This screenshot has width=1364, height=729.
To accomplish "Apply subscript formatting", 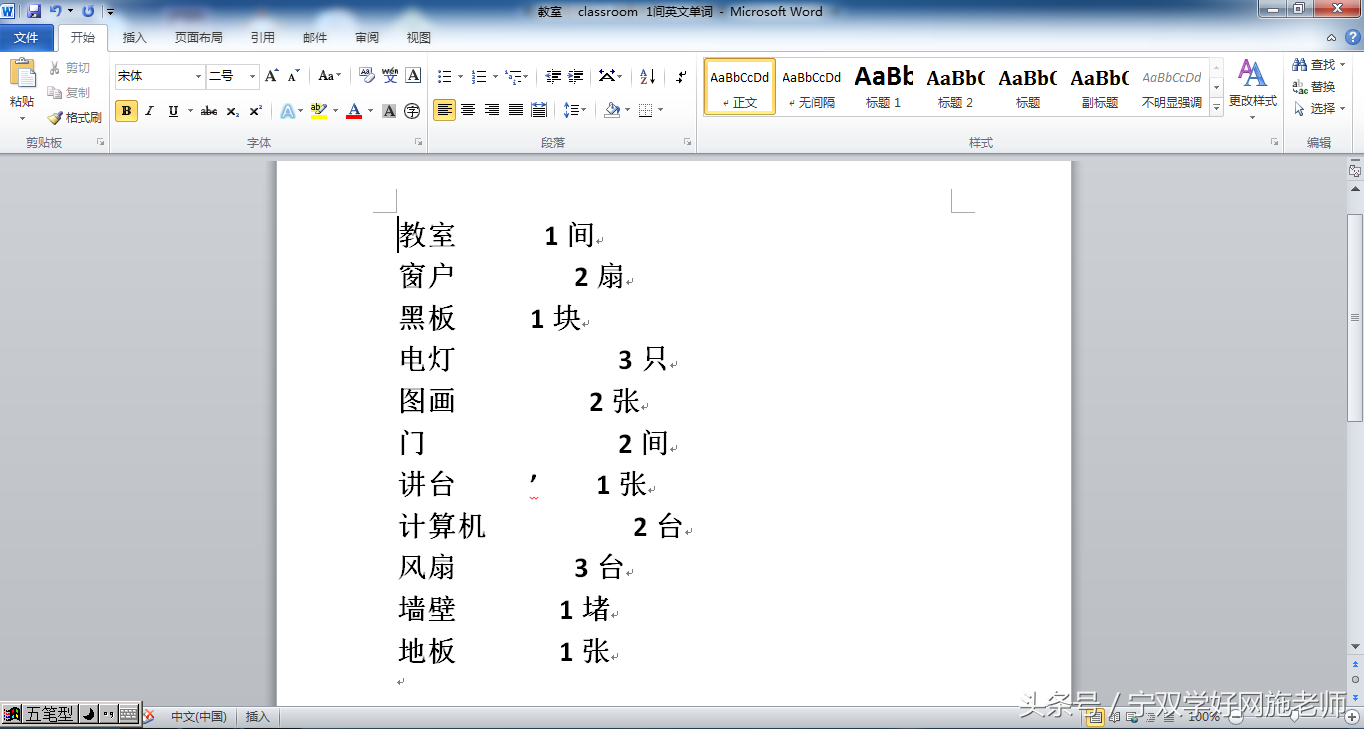I will (x=232, y=111).
